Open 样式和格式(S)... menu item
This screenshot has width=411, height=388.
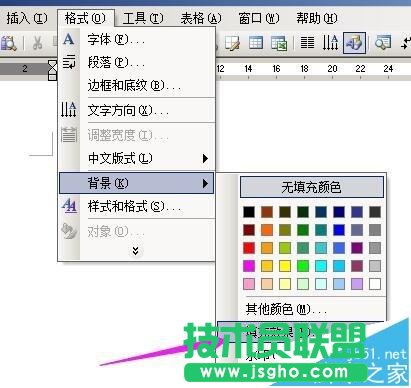[137, 207]
